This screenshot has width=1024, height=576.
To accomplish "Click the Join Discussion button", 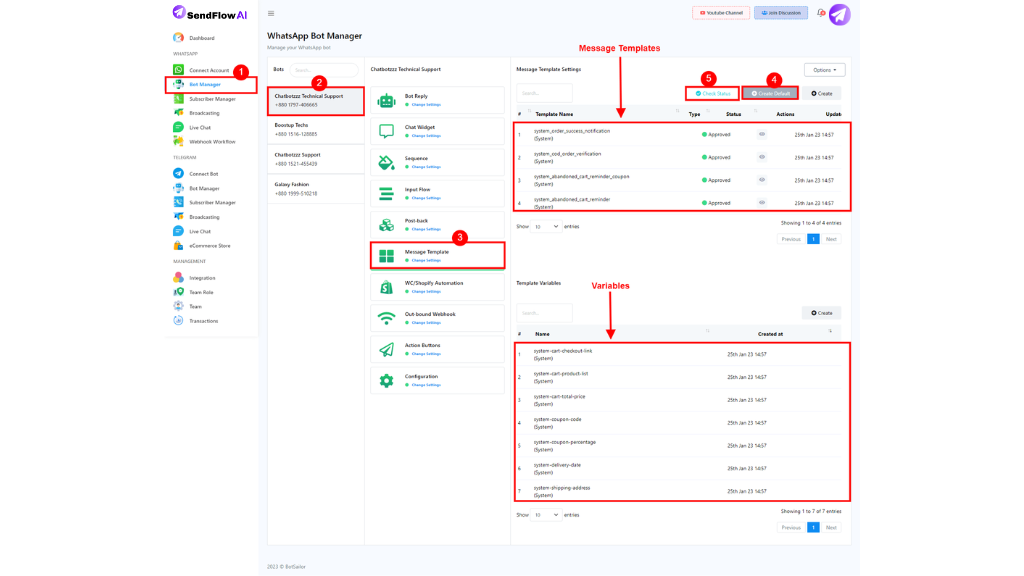I will 781,13.
